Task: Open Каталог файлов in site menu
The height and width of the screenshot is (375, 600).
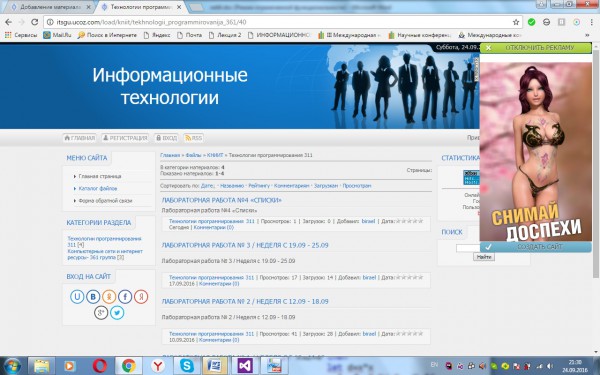Action: pyautogui.click(x=98, y=189)
